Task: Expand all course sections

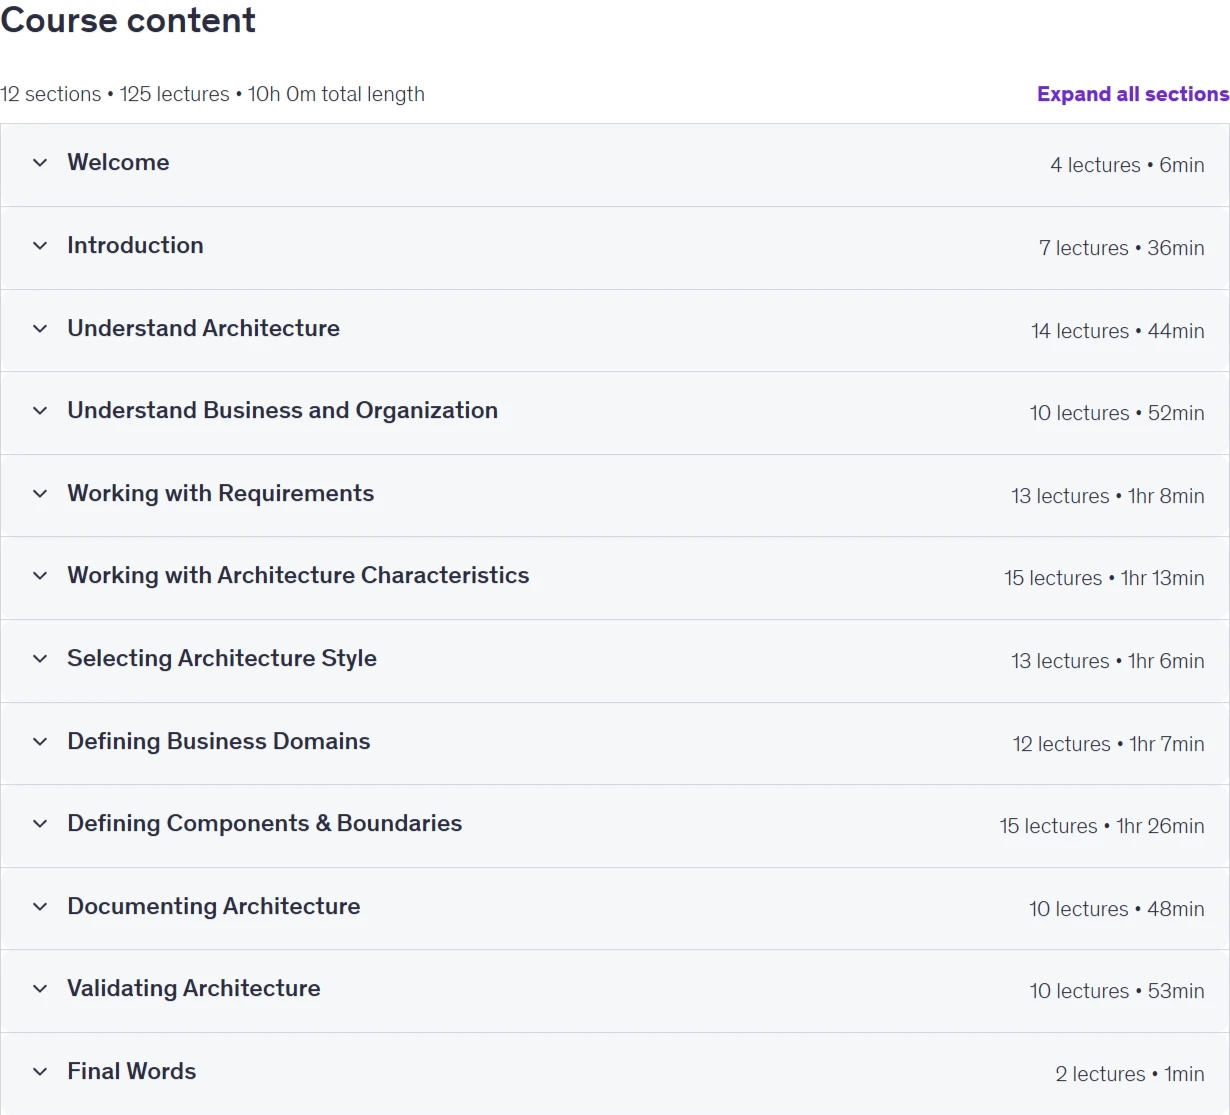Action: (1133, 94)
